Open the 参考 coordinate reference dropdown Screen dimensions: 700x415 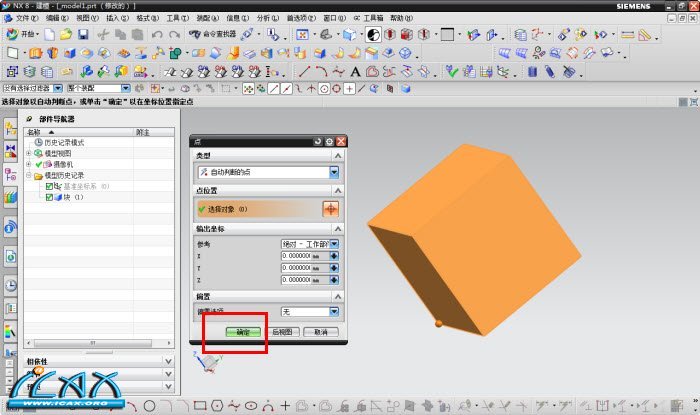[x=334, y=243]
